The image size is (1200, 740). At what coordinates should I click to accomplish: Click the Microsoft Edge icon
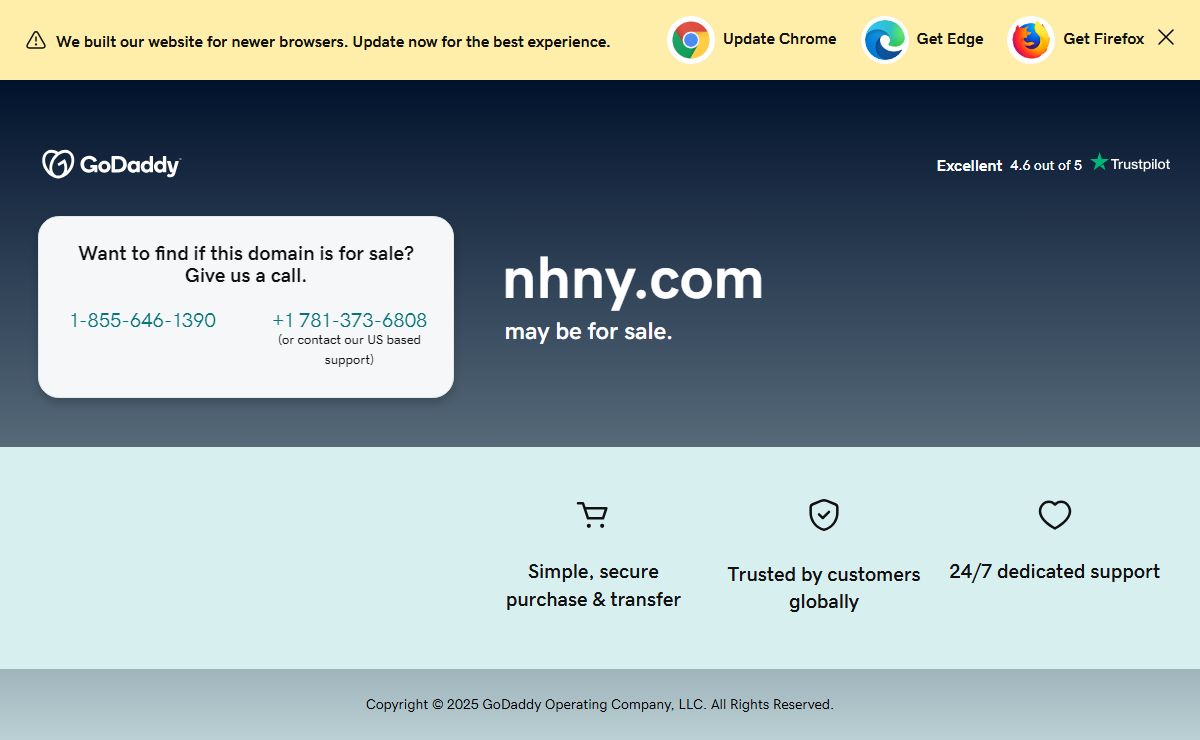tap(885, 40)
